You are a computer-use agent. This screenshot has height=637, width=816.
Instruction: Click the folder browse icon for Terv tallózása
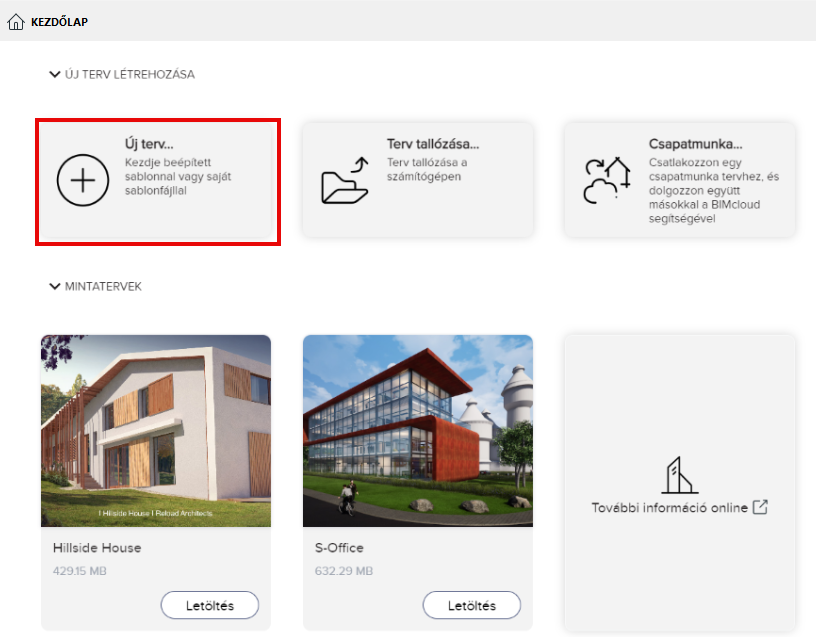[x=345, y=180]
